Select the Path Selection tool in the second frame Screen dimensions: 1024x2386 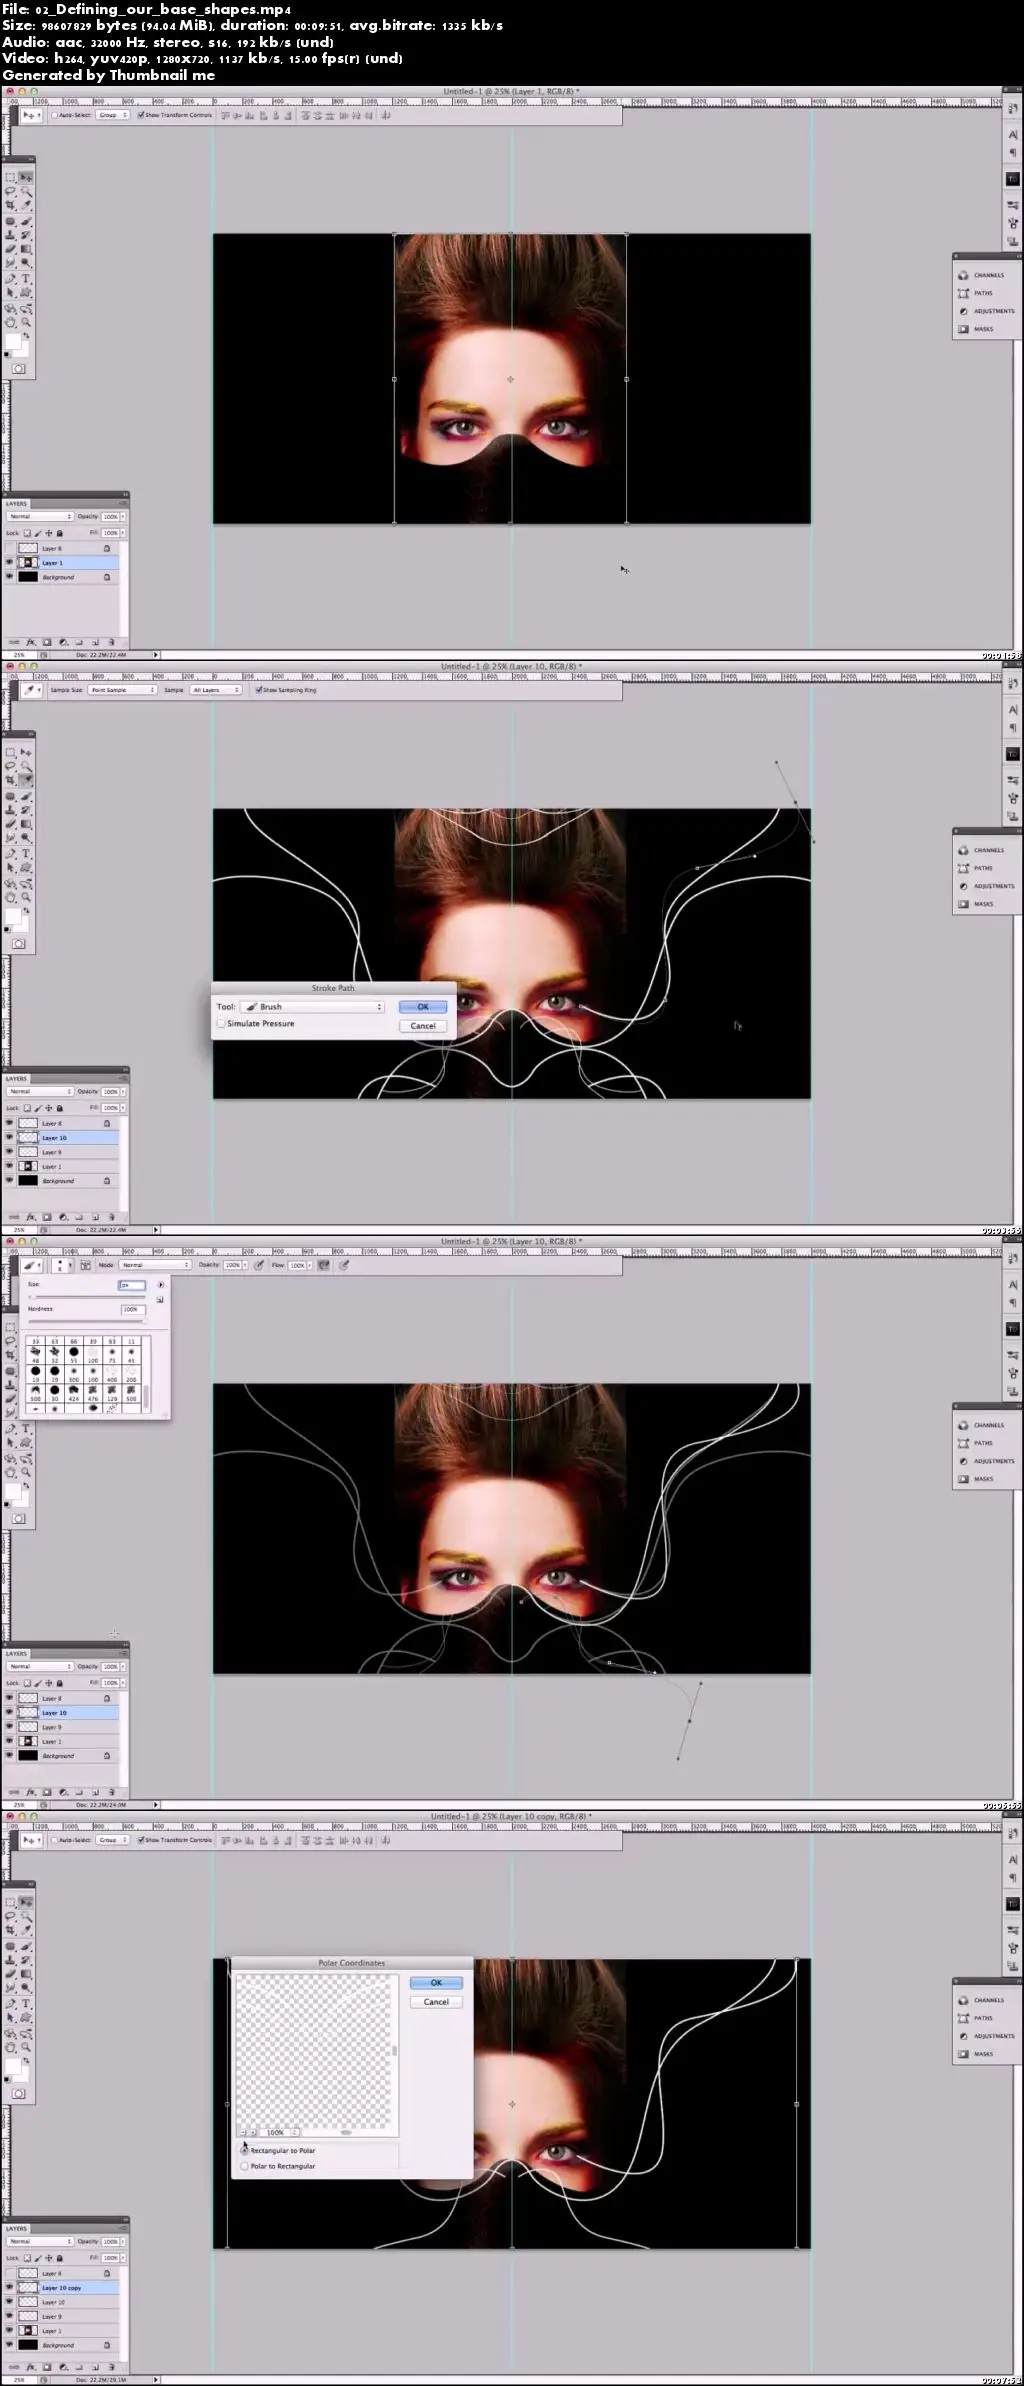pos(11,868)
